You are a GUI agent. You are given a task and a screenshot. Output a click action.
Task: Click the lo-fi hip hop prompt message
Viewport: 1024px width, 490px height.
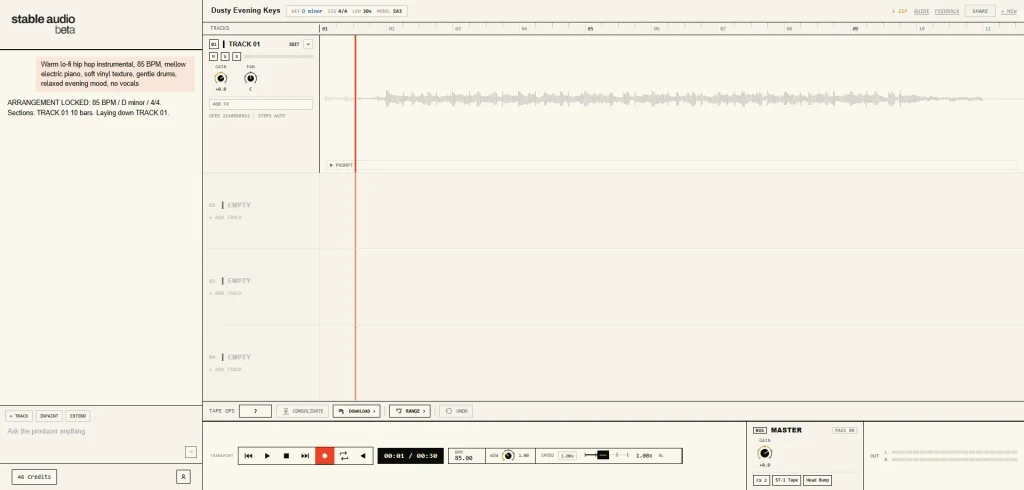coord(115,74)
